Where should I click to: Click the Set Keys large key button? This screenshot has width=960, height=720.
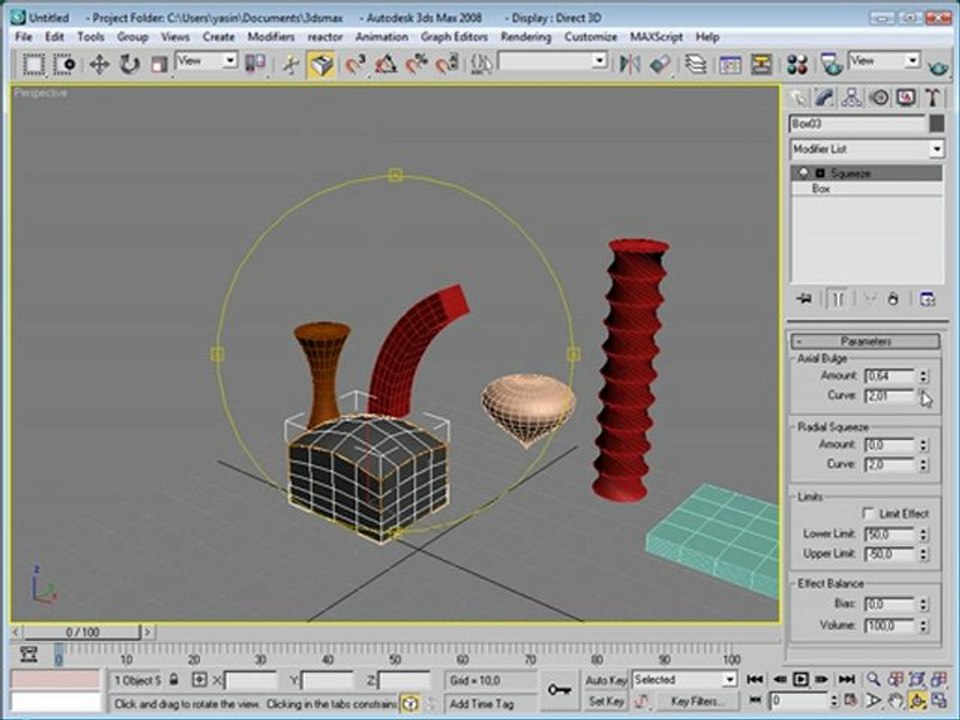tap(559, 690)
